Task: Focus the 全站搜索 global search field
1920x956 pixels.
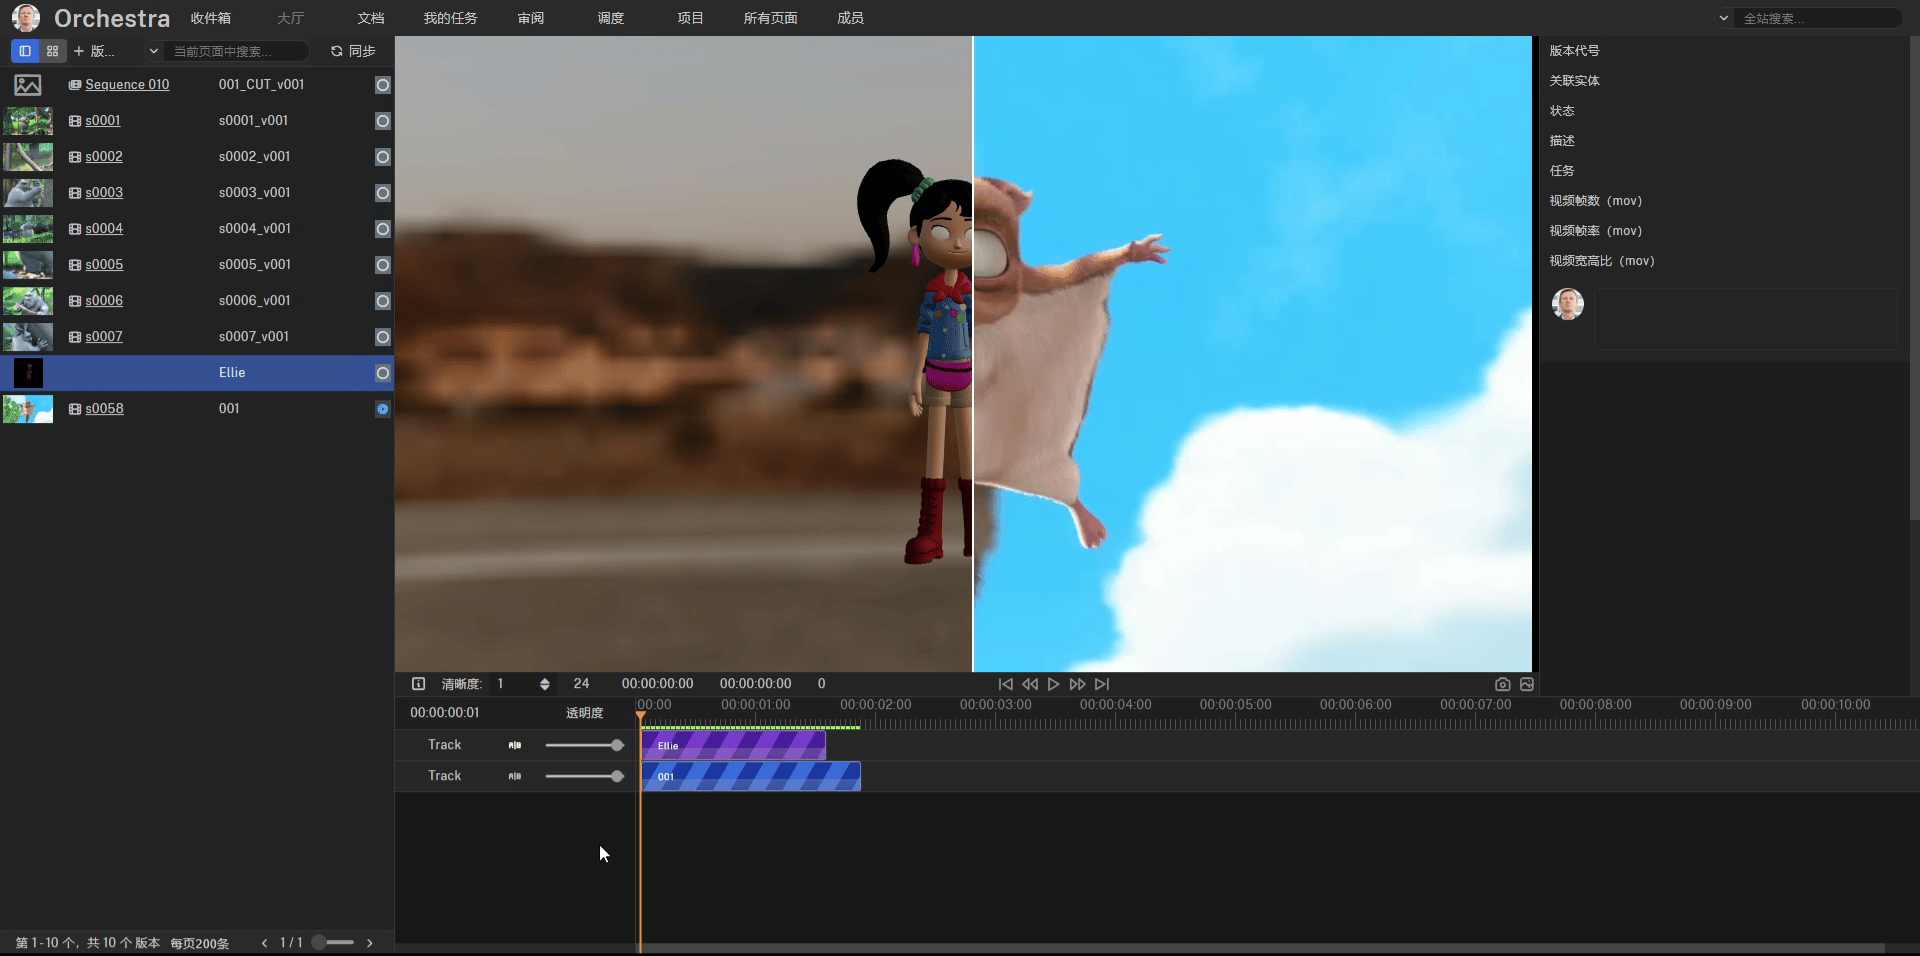Action: pyautogui.click(x=1818, y=18)
